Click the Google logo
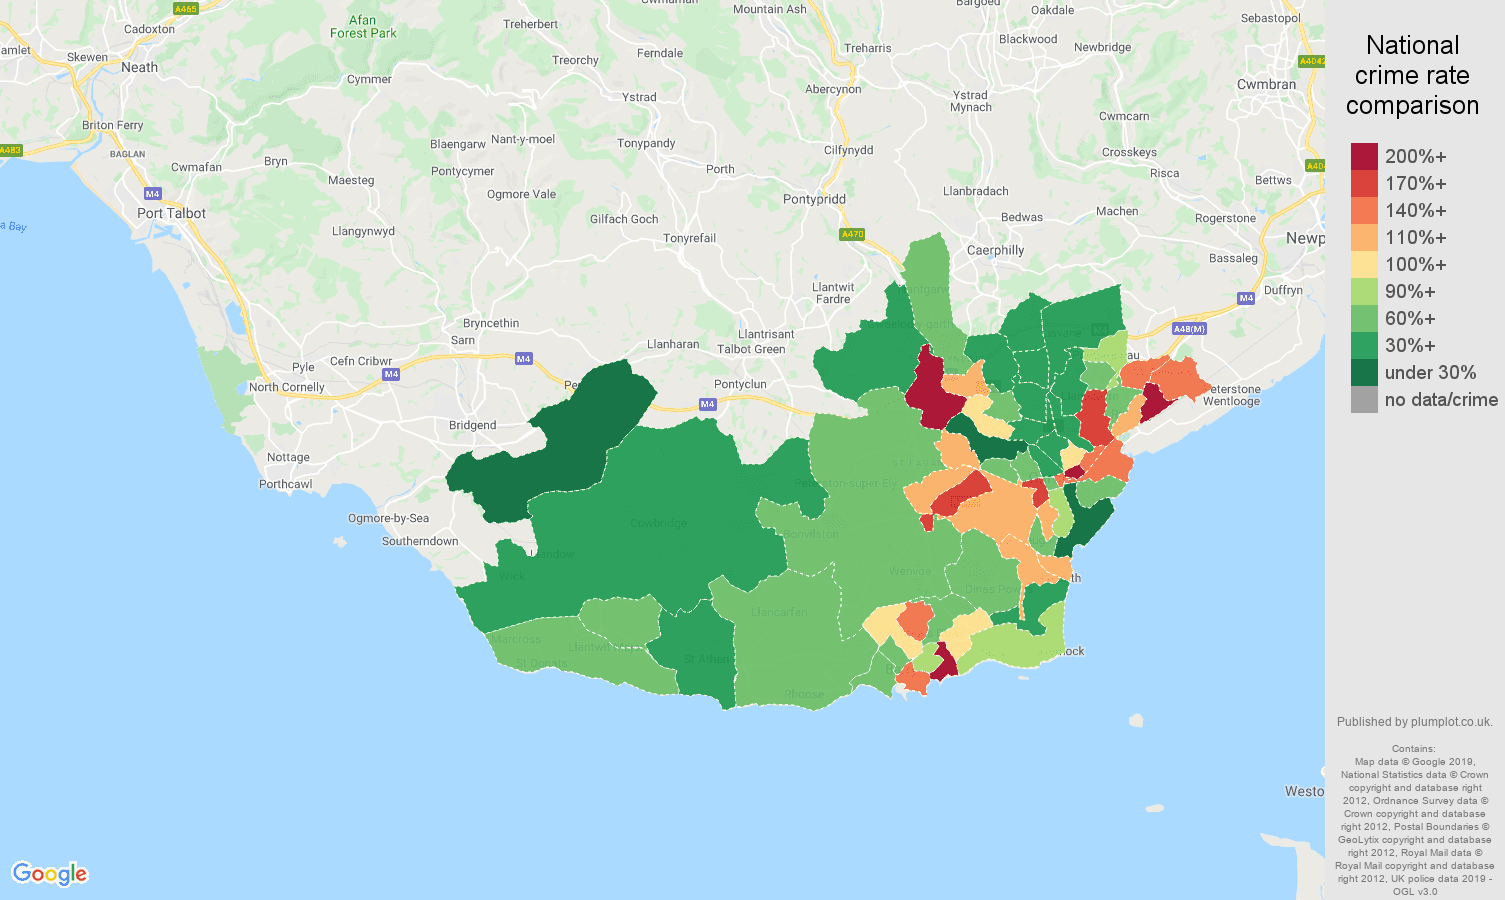The width and height of the screenshot is (1505, 900). click(x=50, y=874)
